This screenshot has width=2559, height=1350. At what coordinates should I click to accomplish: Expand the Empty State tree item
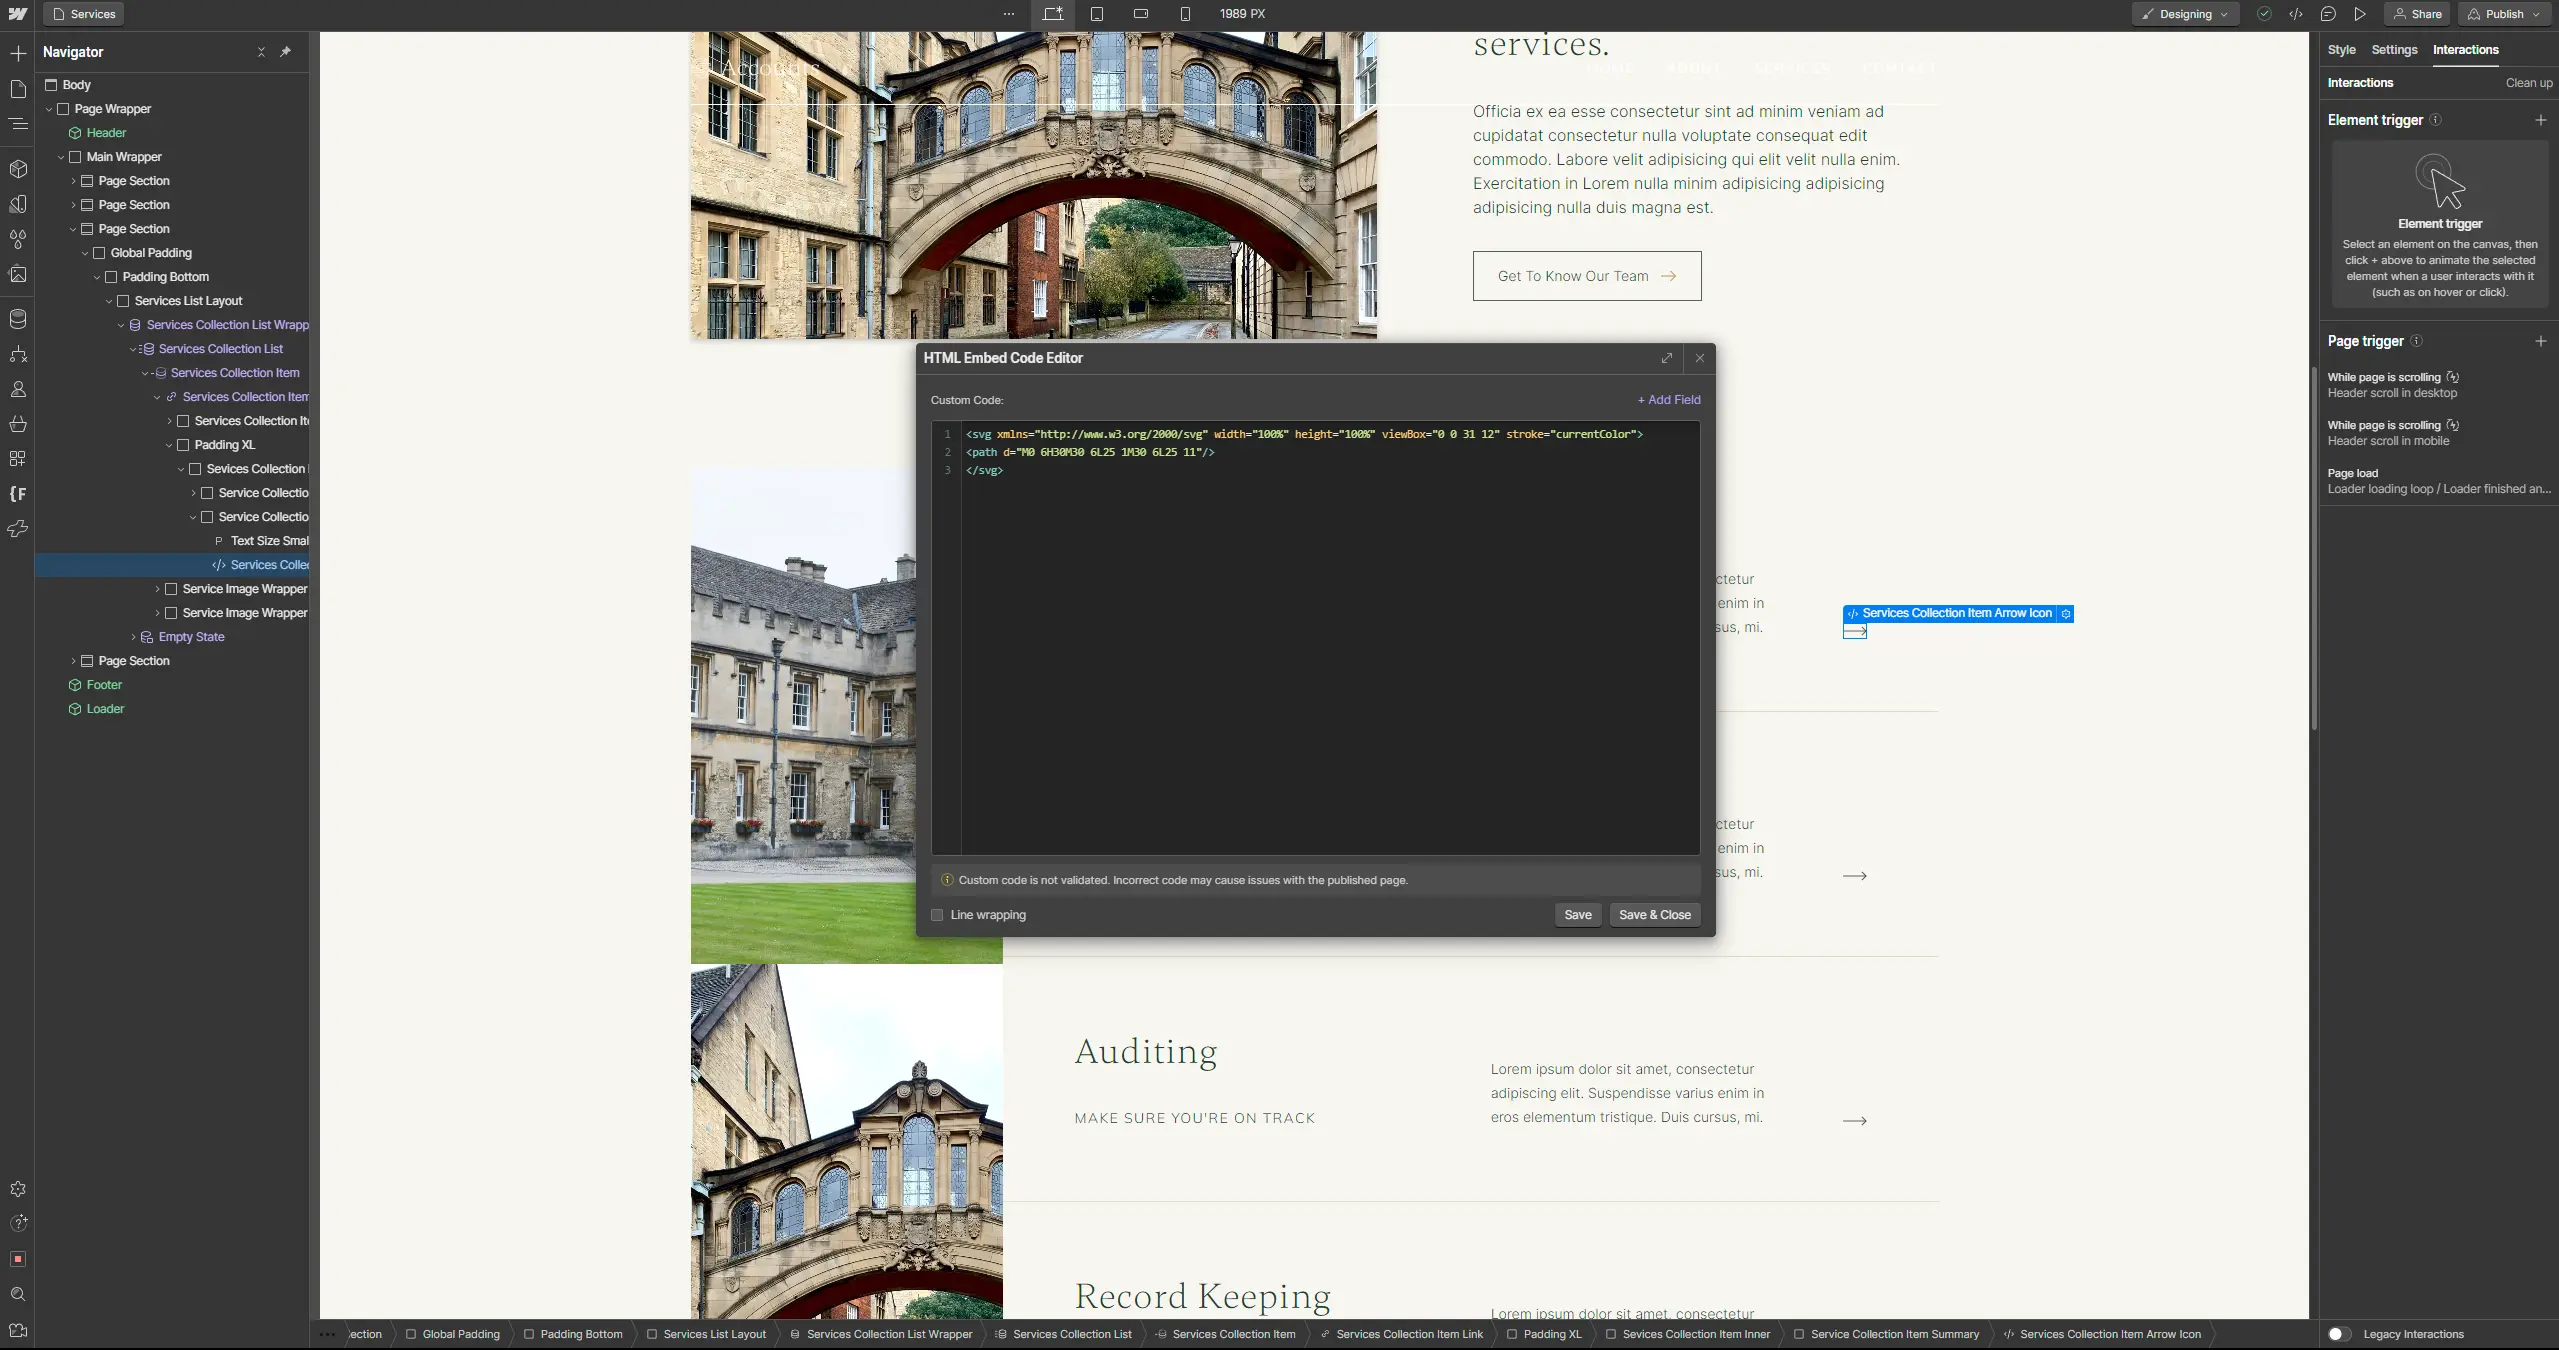pos(133,637)
